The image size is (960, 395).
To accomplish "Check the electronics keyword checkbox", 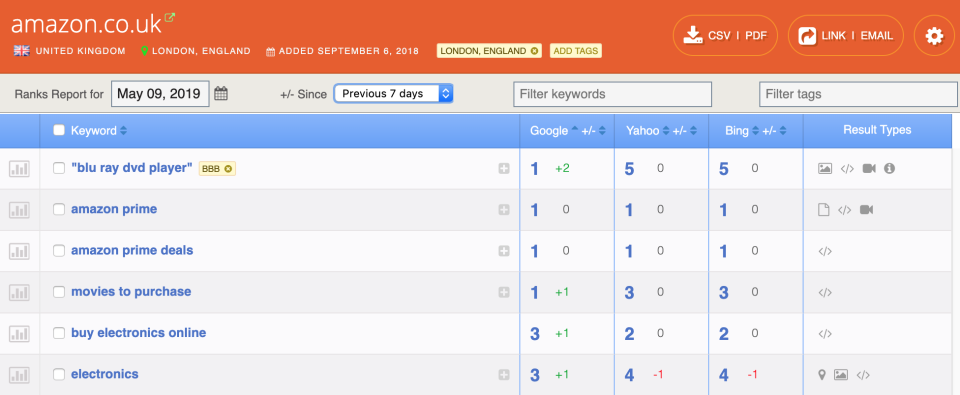I will [x=59, y=374].
